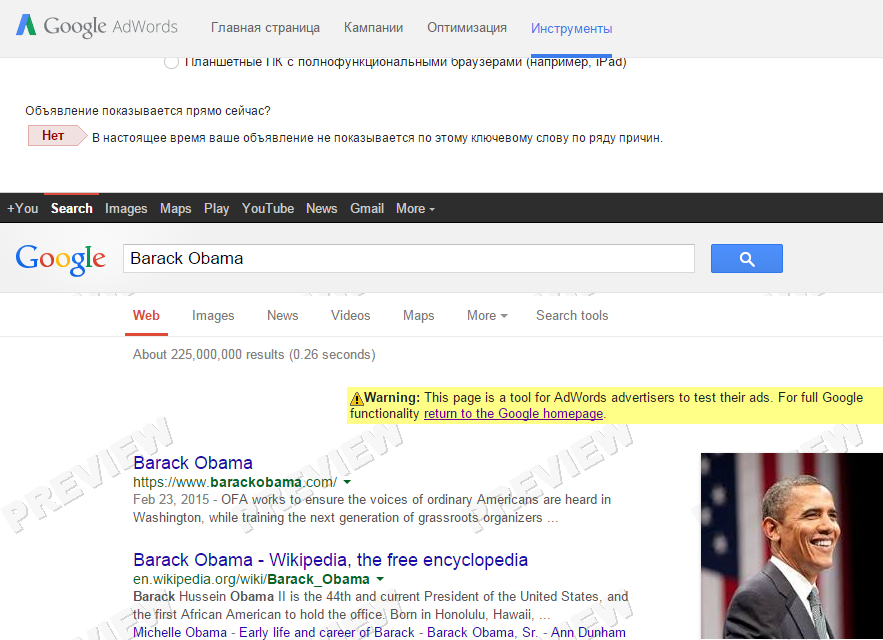The image size is (883, 640).
Task: Switch to the Videos results tab
Action: pyautogui.click(x=350, y=315)
